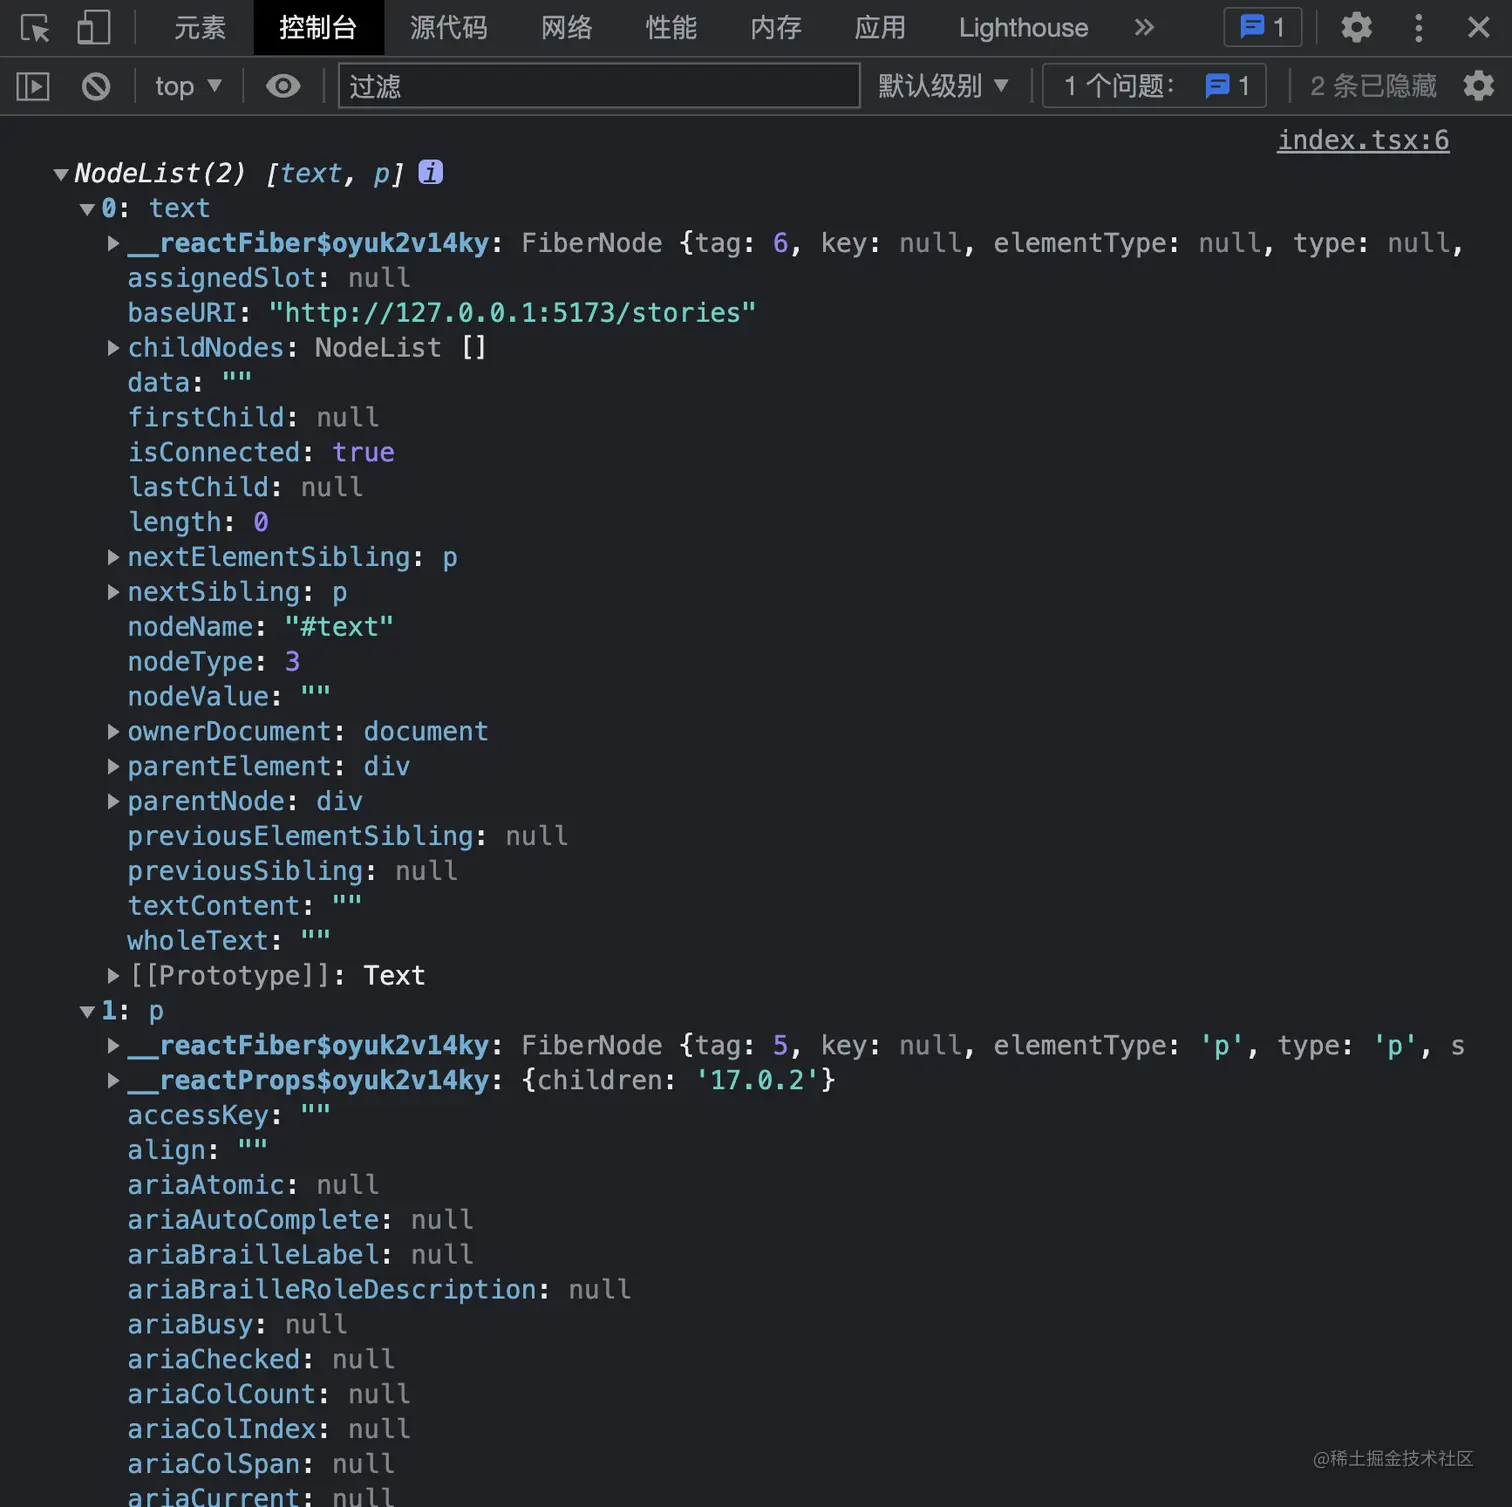Screen dimensions: 1512x1507
Task: Expand nextSibling: p
Action: click(113, 592)
